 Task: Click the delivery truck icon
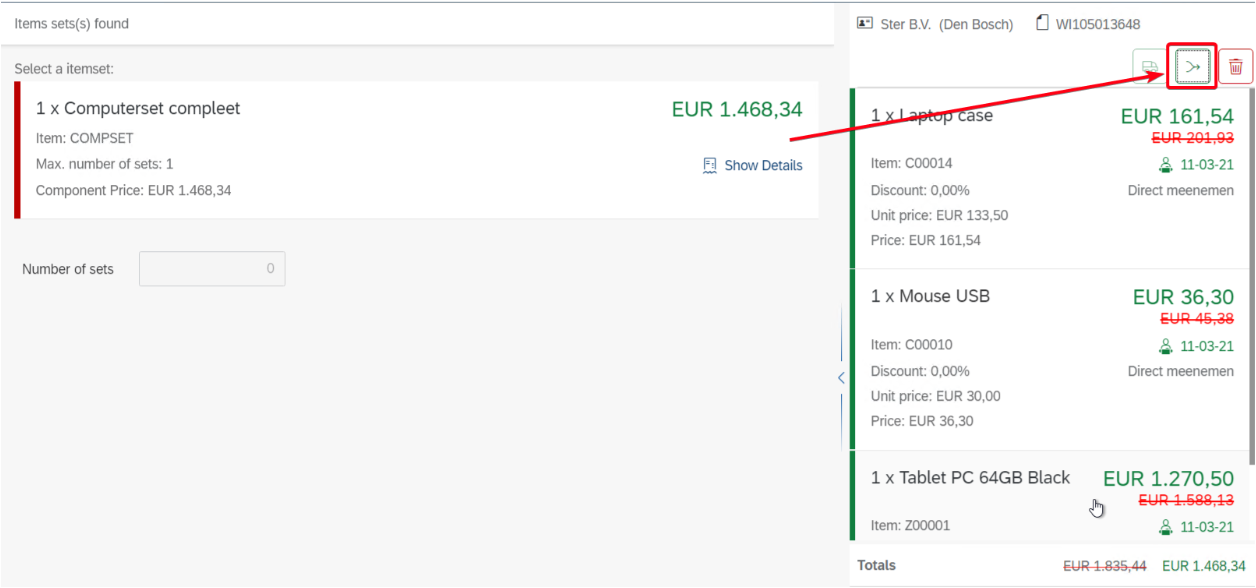tap(1150, 67)
